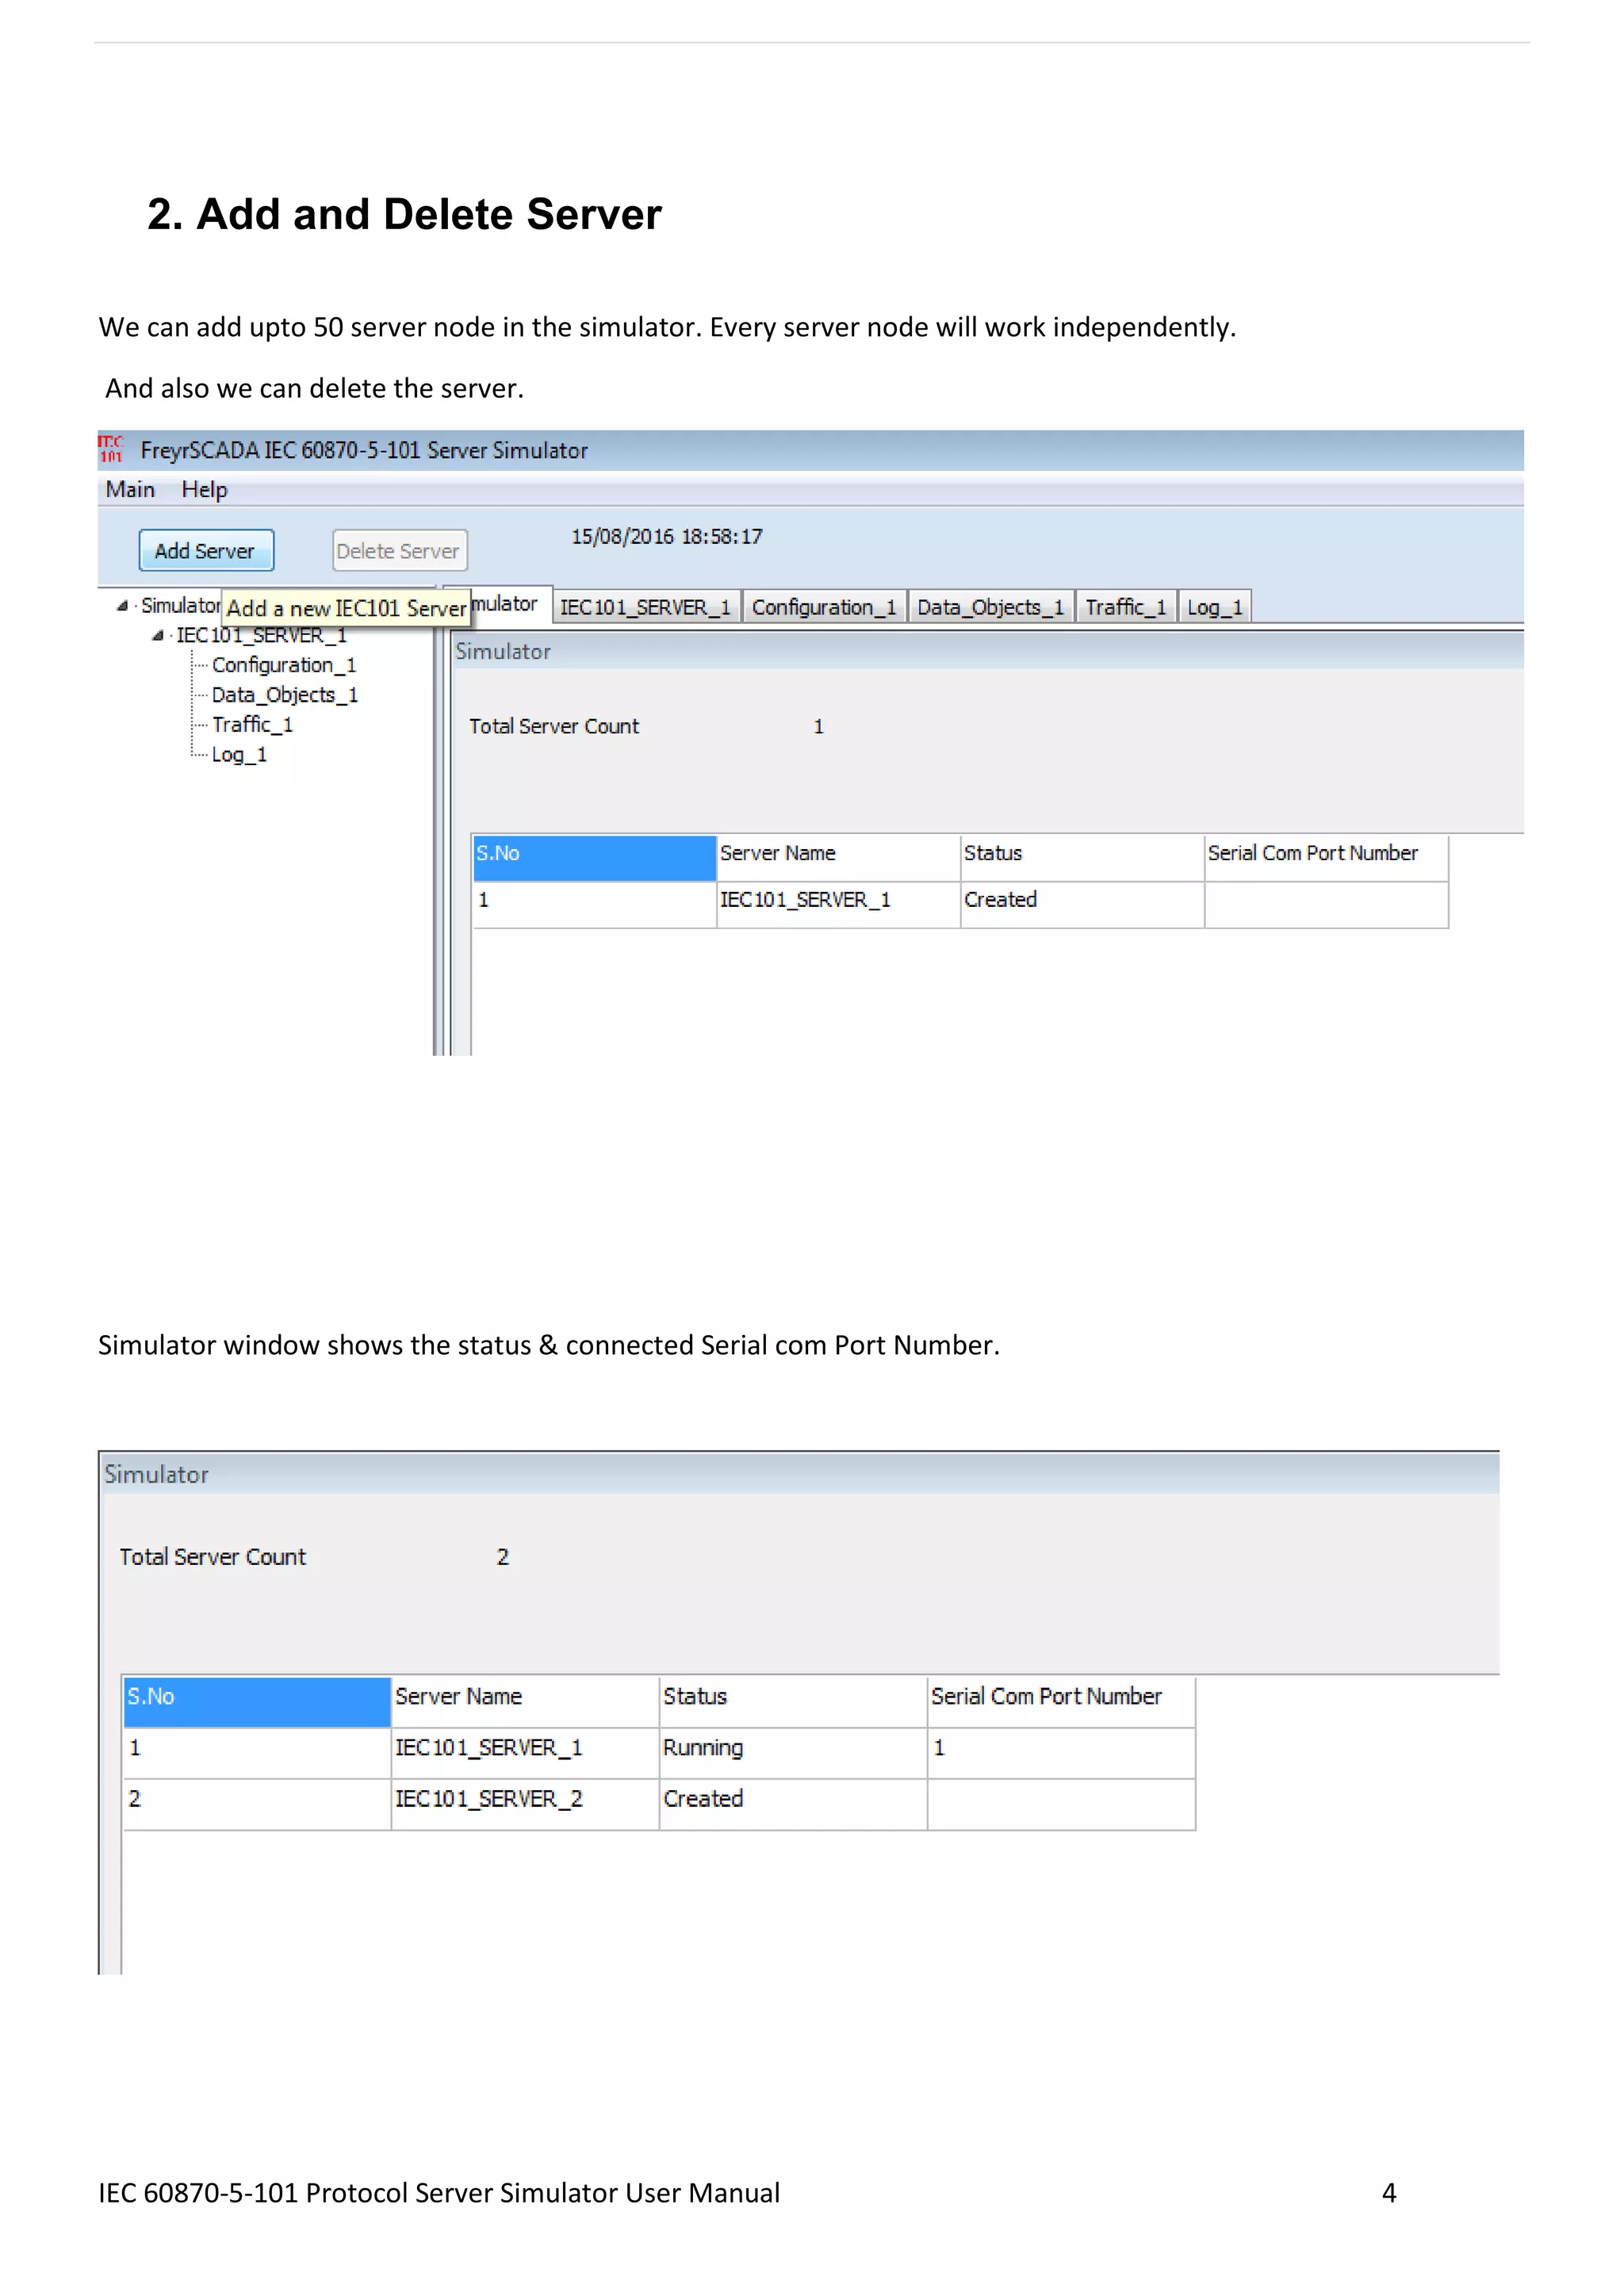
Task: Select IEC101_SERVER_1 cell in lower table
Action: (x=525, y=1753)
